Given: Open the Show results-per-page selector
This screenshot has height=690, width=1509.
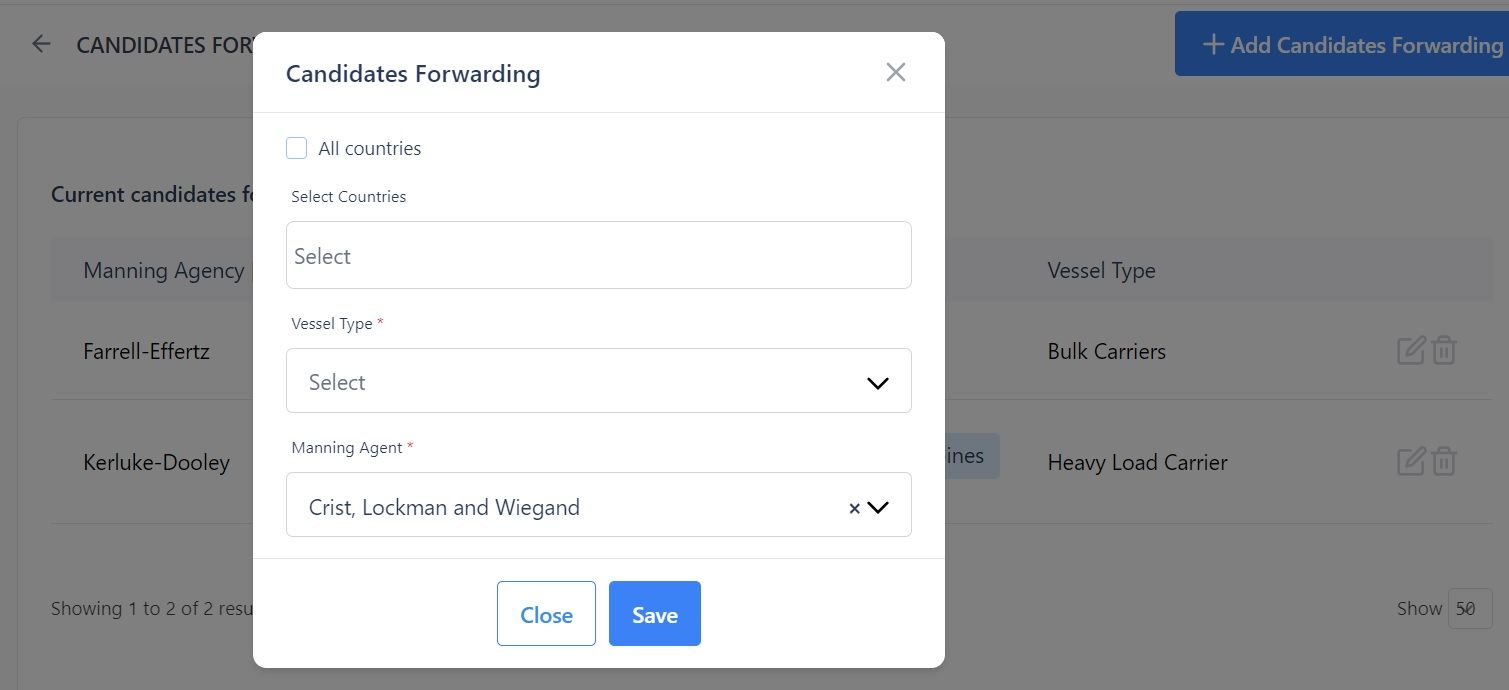Looking at the screenshot, I should click(1470, 608).
